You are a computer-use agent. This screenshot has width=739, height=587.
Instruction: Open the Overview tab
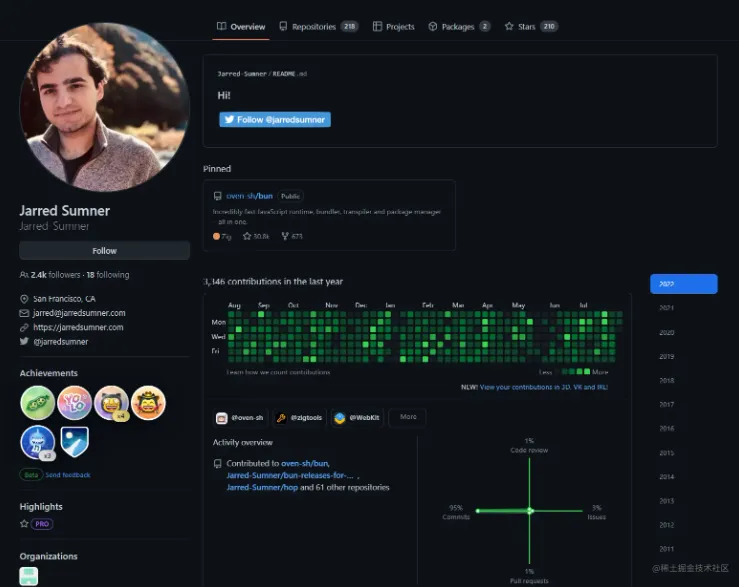[x=241, y=26]
